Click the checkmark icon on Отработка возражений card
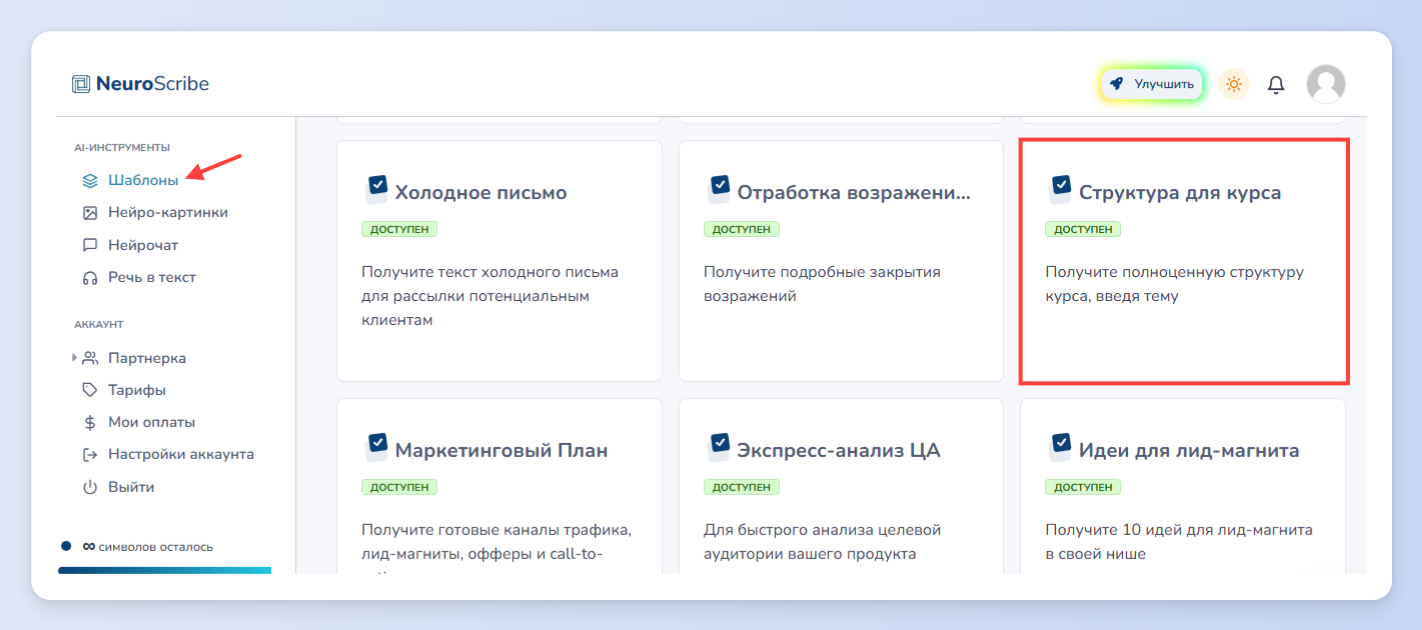1422x630 pixels. [x=718, y=188]
